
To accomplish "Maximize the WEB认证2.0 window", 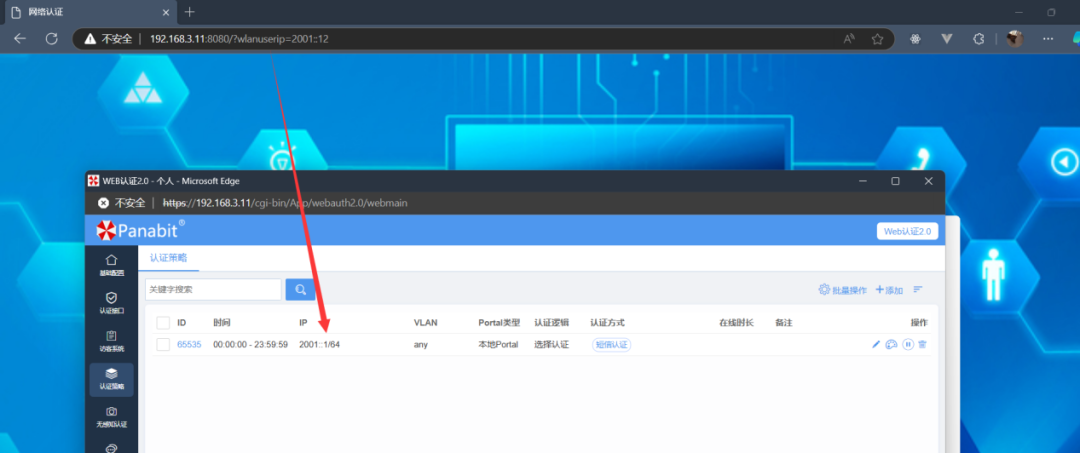I will [895, 181].
